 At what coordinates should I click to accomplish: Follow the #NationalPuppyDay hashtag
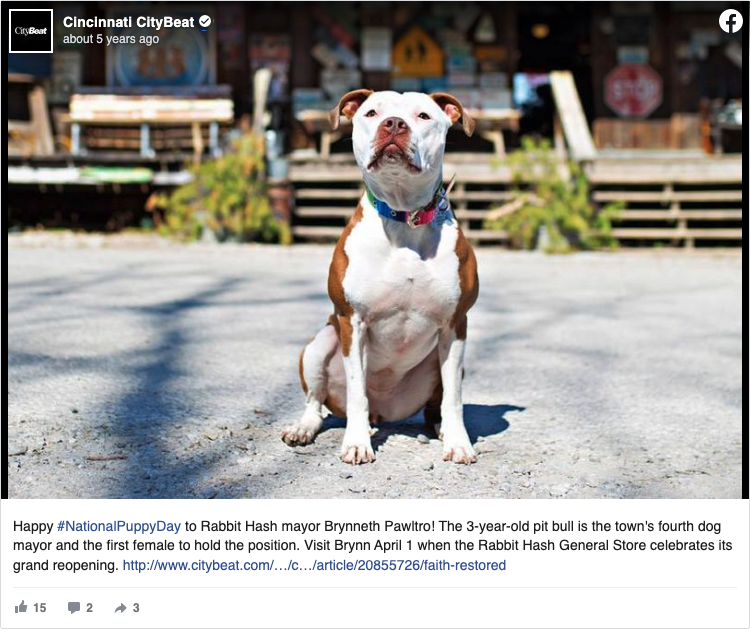pyautogui.click(x=119, y=526)
